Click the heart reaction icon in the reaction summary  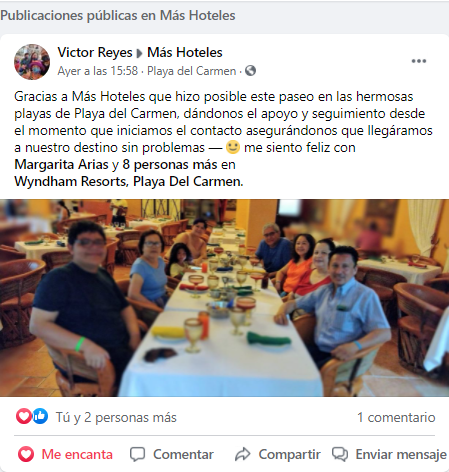(24, 416)
